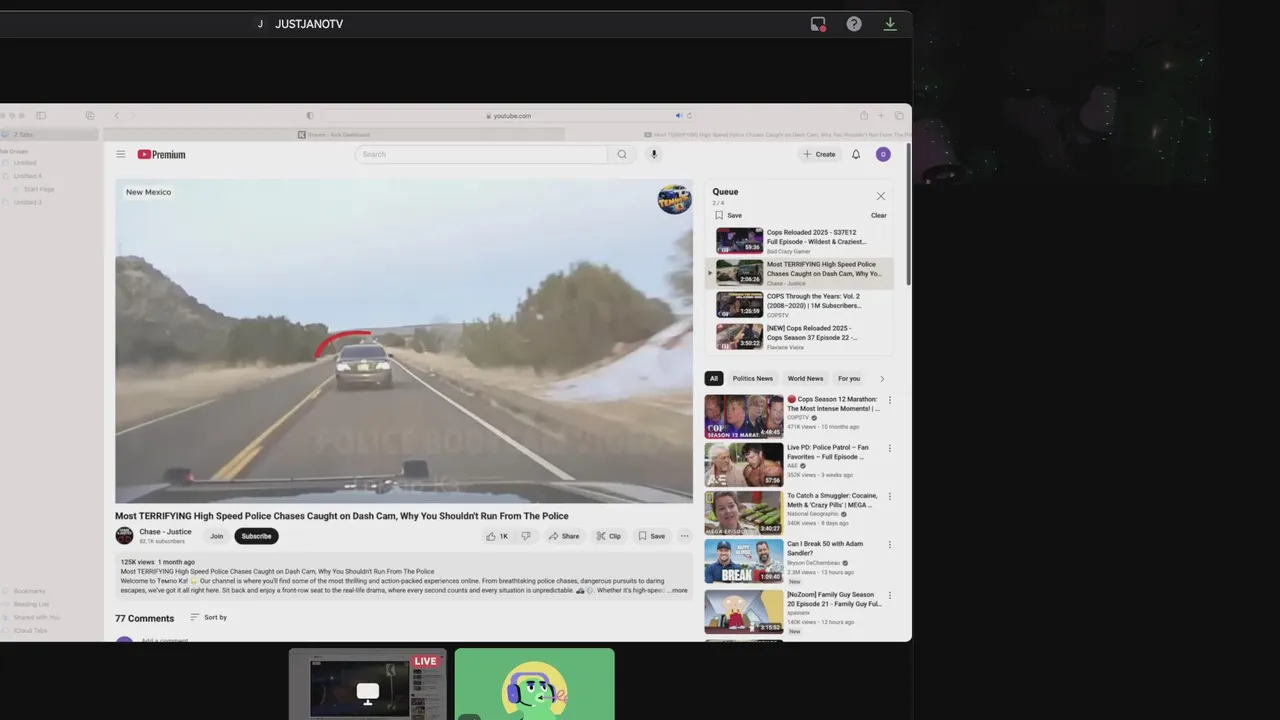
Task: Dislike the video with thumbs down
Action: [x=526, y=536]
